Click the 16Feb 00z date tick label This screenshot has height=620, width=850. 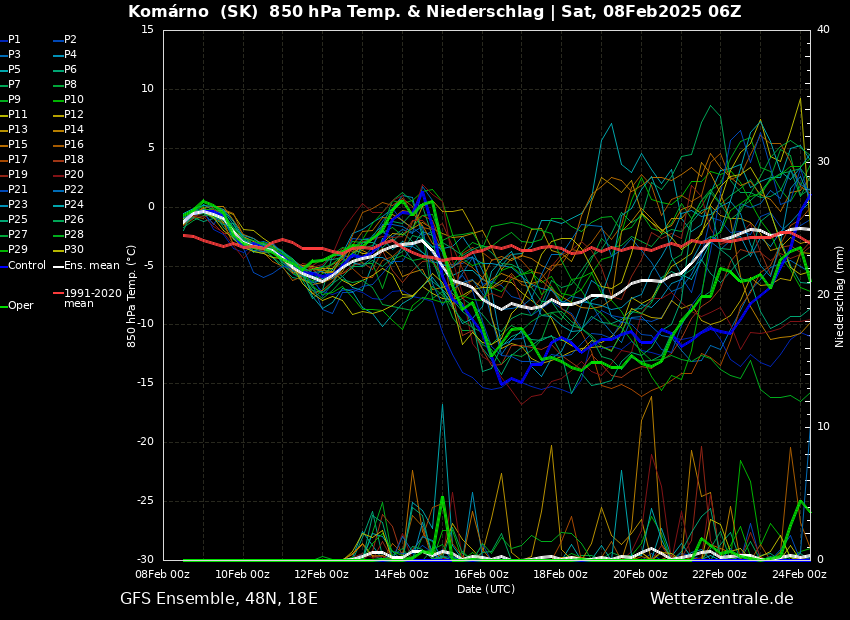coord(480,574)
